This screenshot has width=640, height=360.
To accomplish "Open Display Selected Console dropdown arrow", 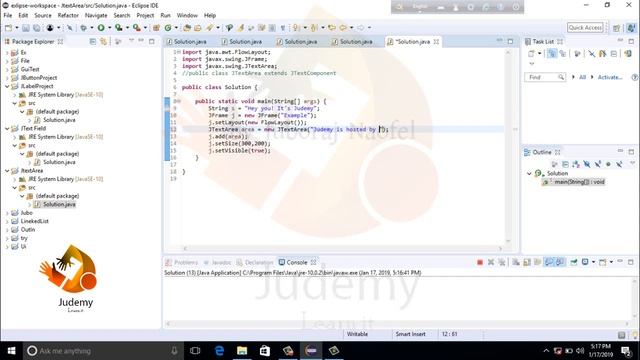I will [593, 262].
